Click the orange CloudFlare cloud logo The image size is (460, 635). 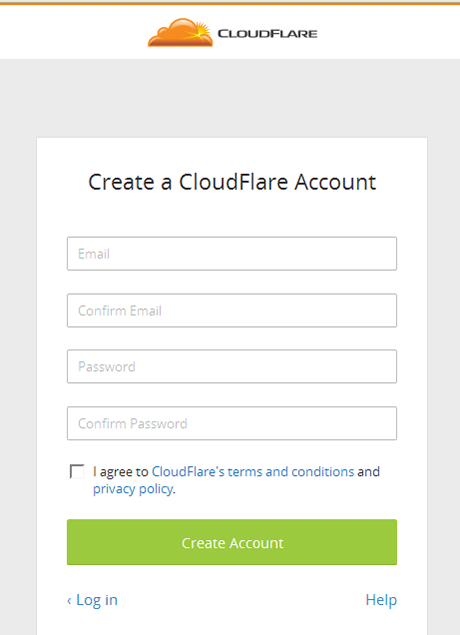180,32
